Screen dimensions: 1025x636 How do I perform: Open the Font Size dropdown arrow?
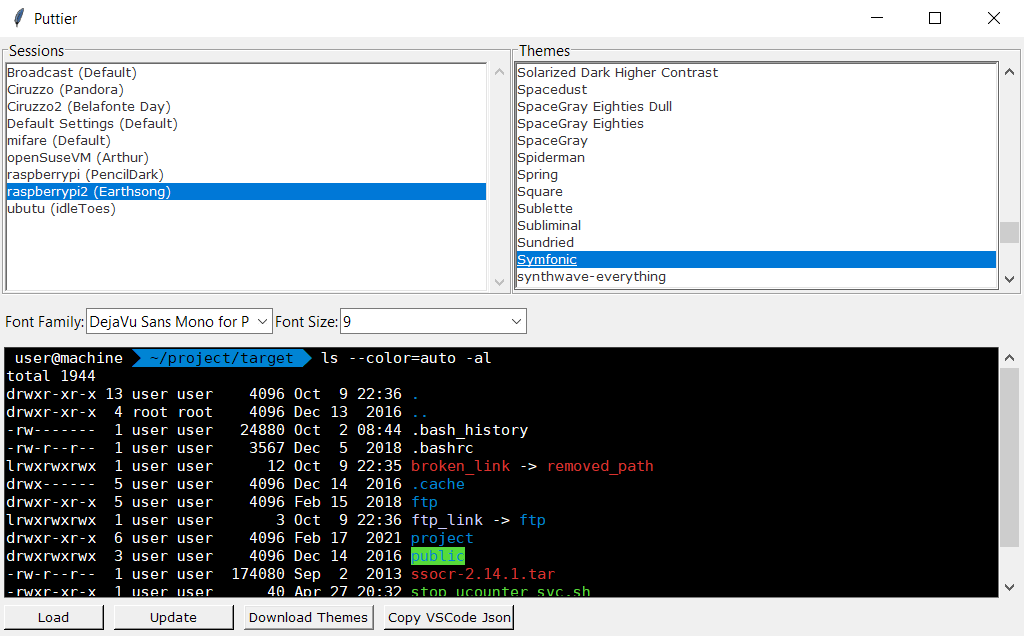click(x=516, y=322)
